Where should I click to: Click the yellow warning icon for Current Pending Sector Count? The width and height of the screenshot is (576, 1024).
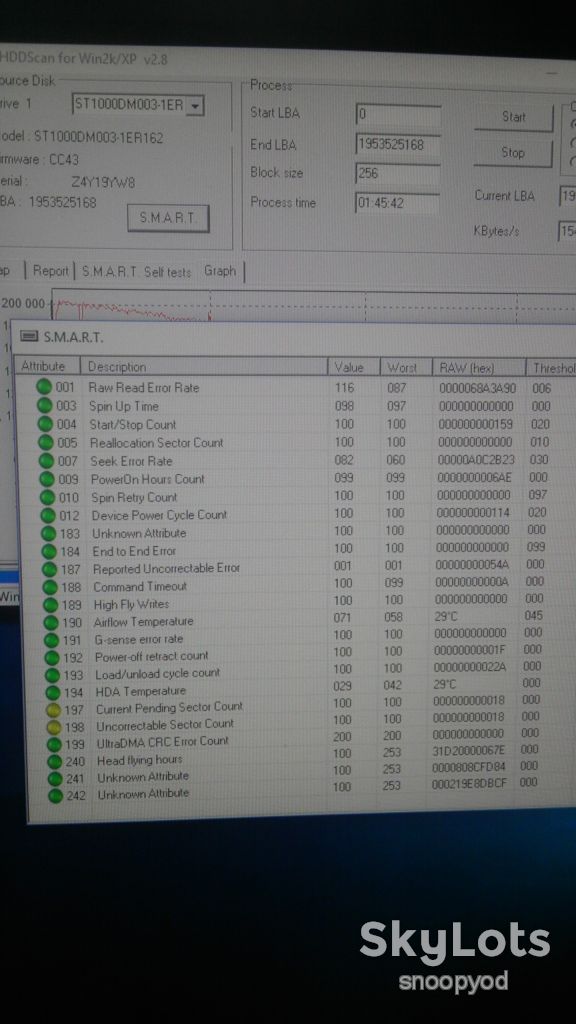[54, 709]
